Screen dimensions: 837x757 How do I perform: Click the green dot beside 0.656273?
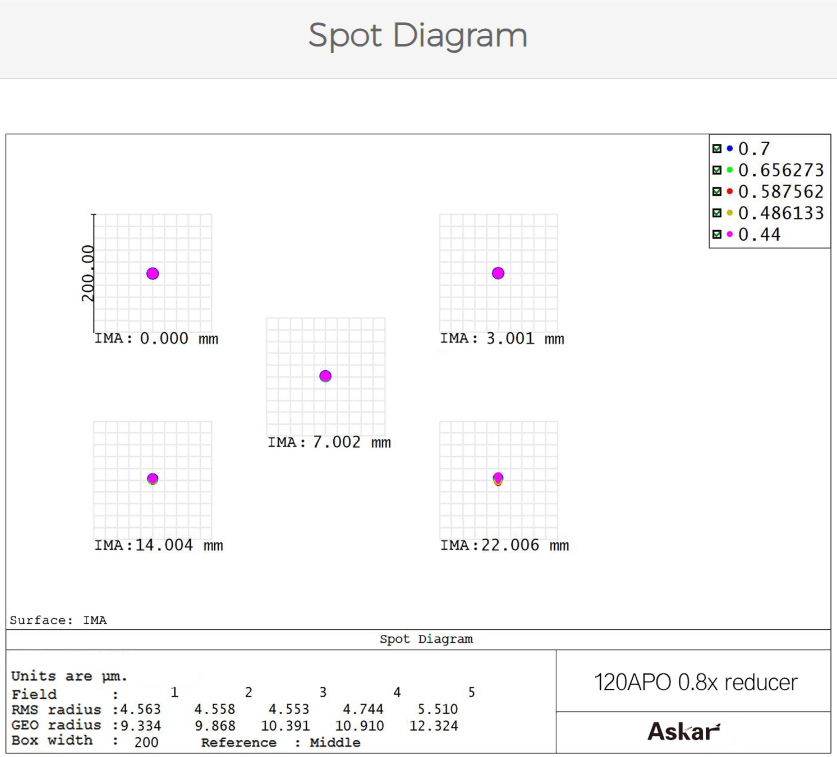[730, 170]
